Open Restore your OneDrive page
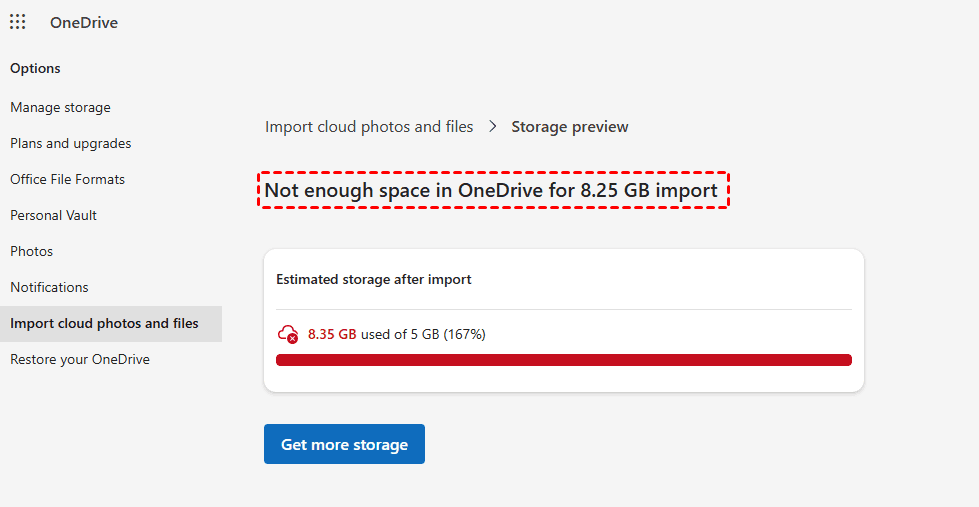This screenshot has width=979, height=507. [x=80, y=359]
